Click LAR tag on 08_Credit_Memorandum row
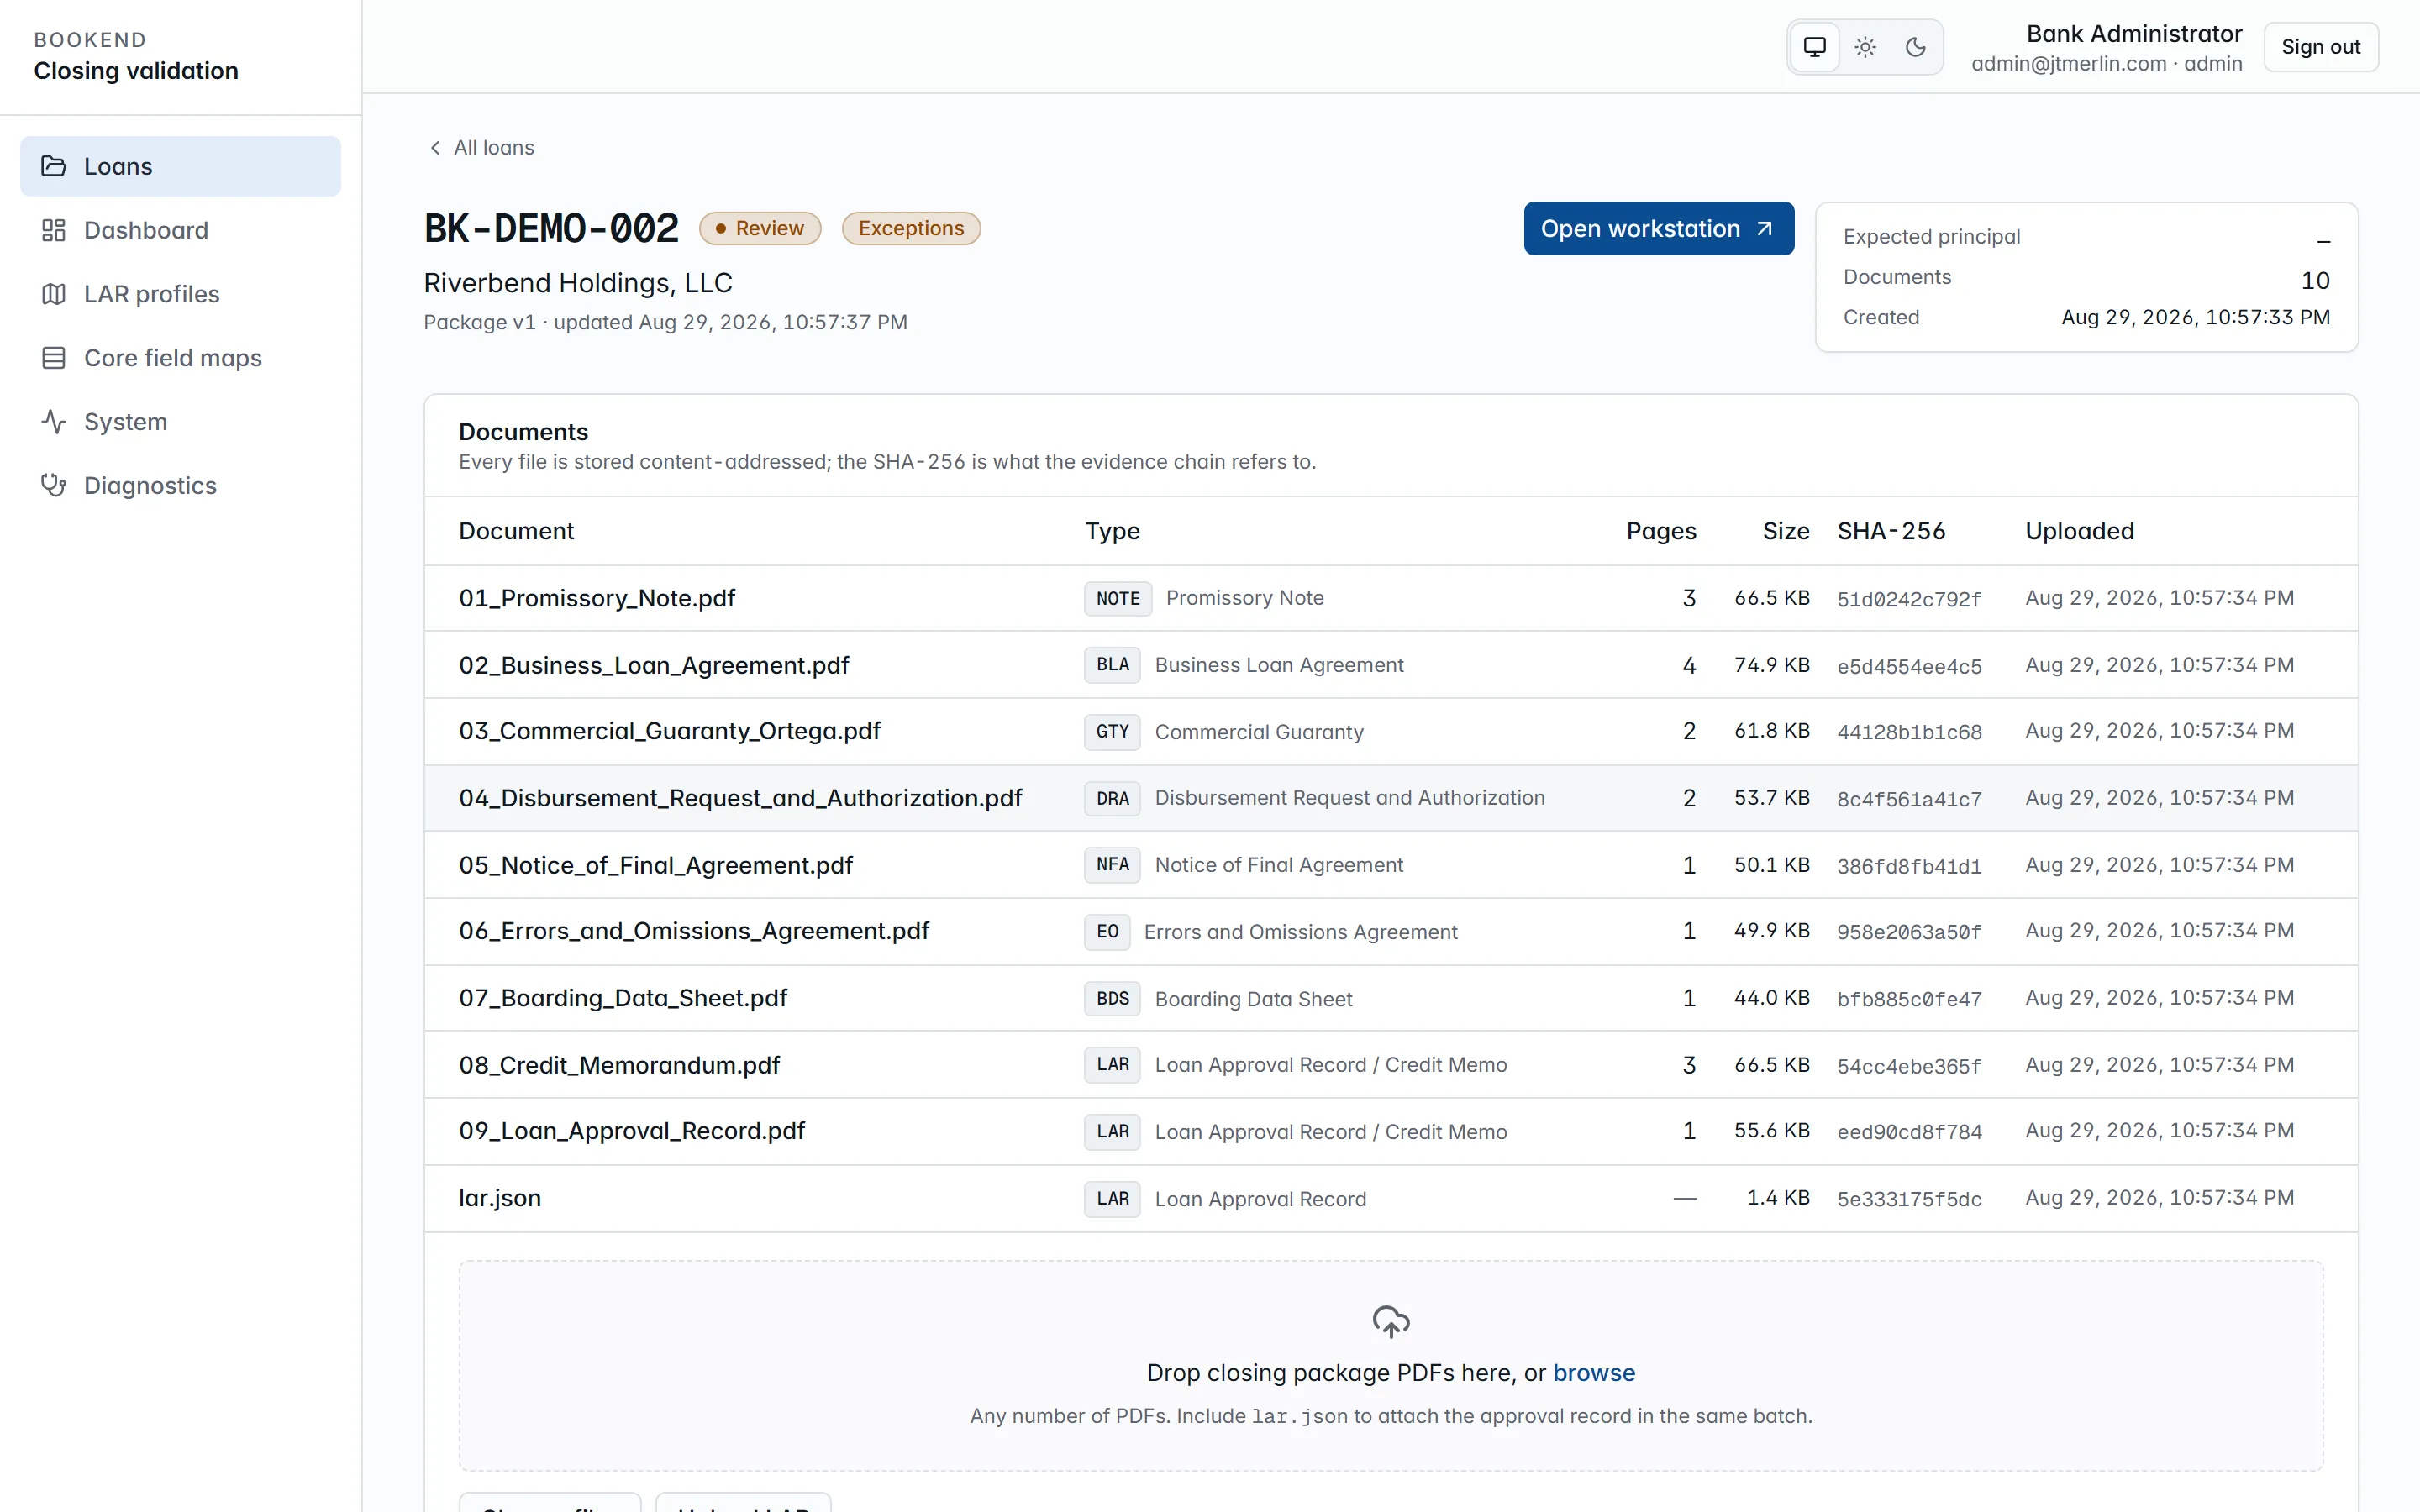The image size is (2420, 1512). pyautogui.click(x=1112, y=1065)
